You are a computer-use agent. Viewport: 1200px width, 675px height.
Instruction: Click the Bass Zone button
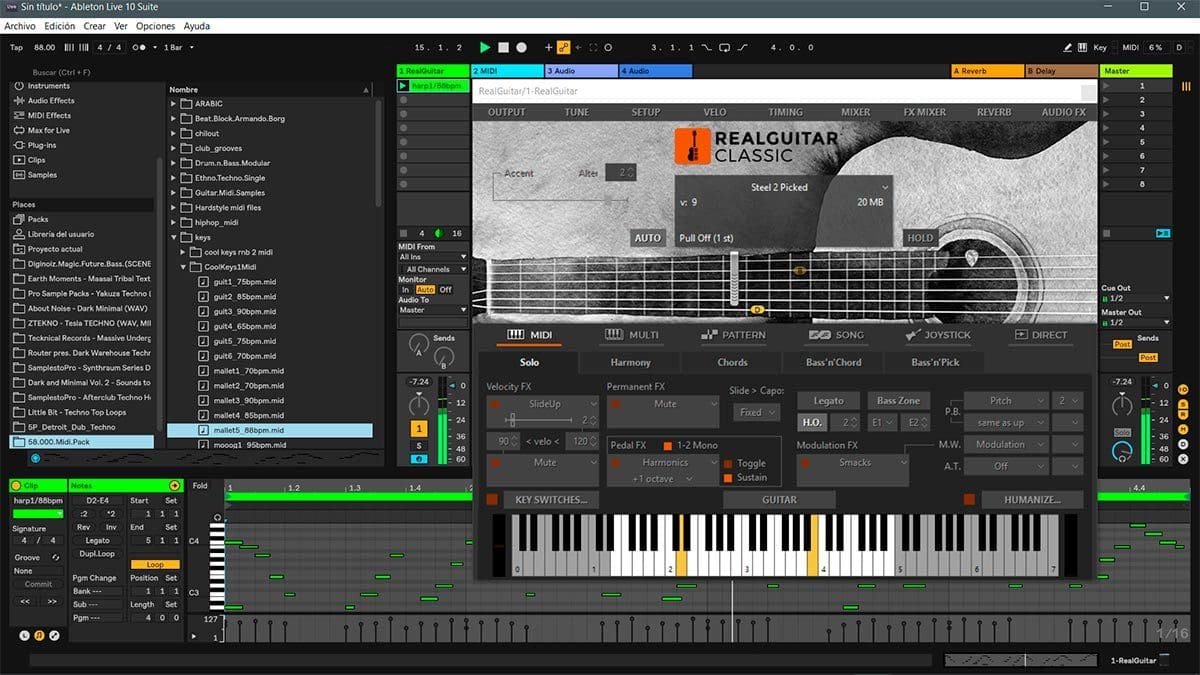[x=898, y=400]
